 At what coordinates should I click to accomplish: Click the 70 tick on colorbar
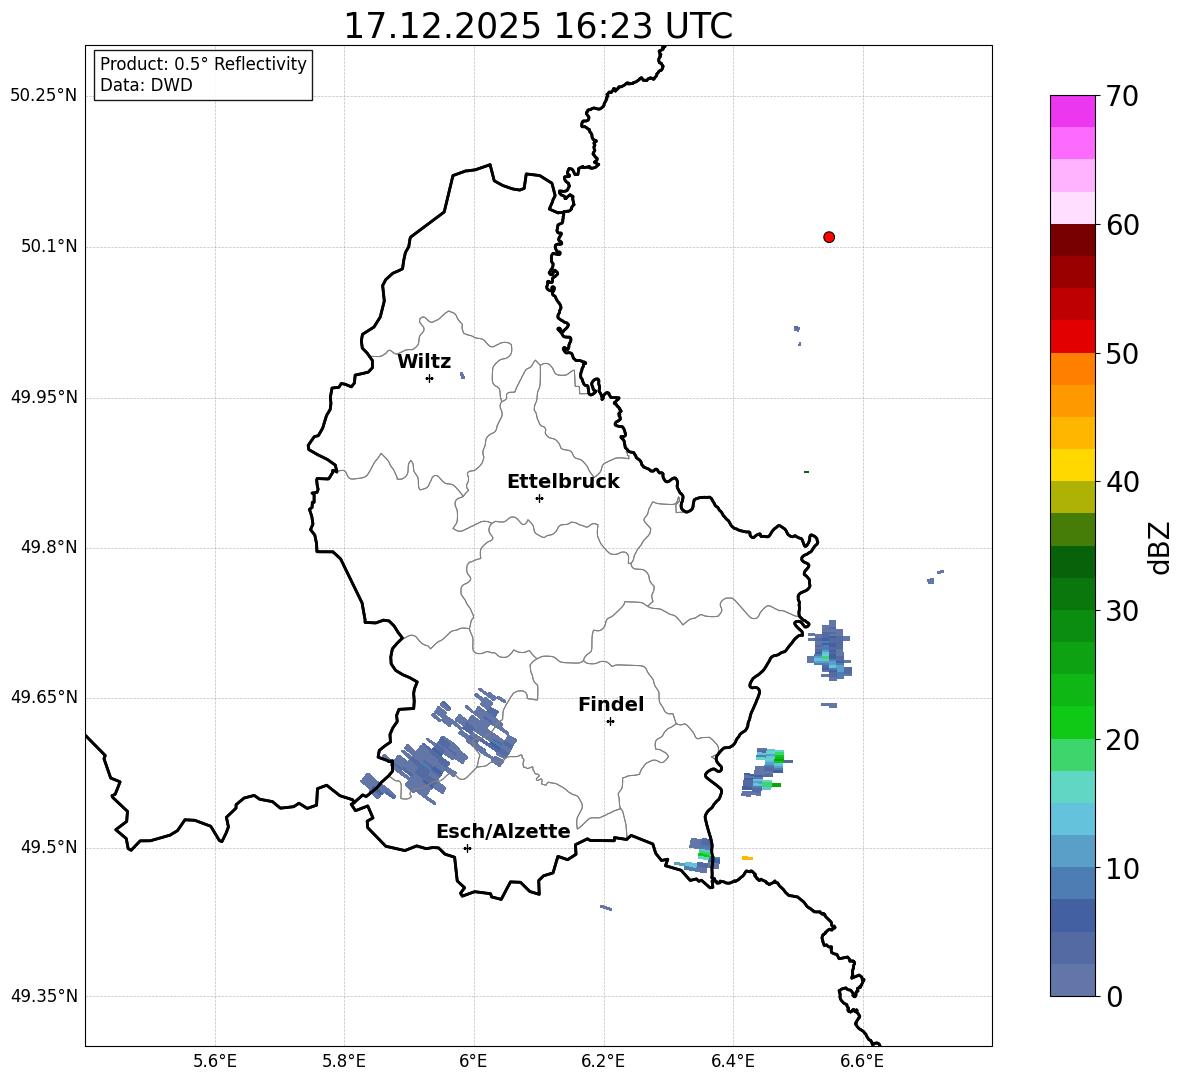click(x=1122, y=96)
